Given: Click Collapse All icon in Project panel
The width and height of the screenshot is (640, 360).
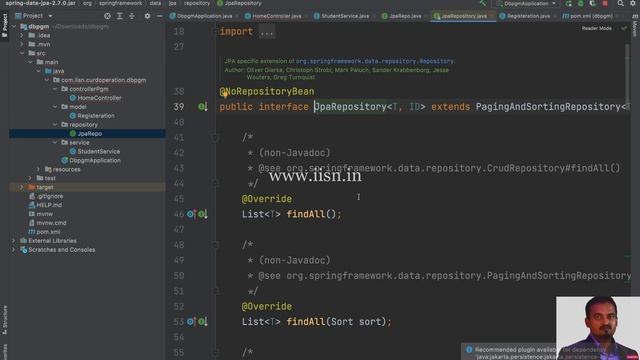Looking at the screenshot, I should pos(131,16).
